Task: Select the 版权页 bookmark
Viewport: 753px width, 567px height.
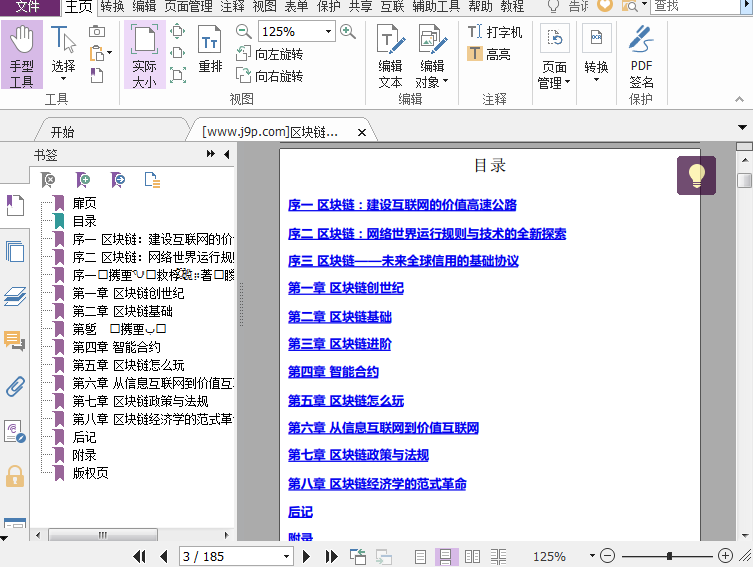Action: 90,473
